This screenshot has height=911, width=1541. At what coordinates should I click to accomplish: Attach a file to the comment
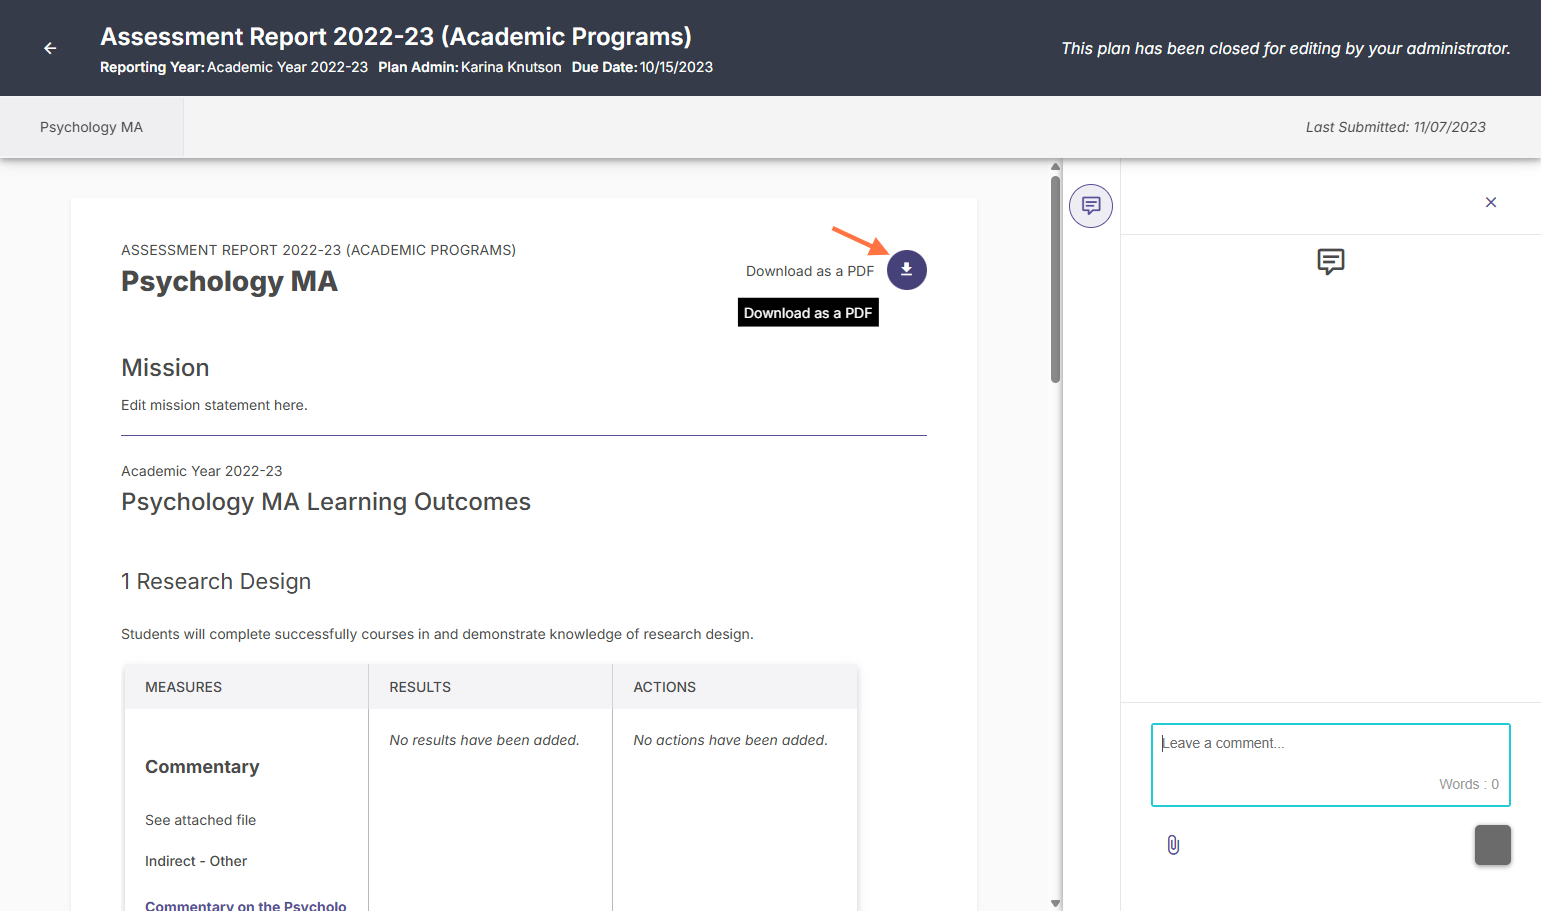point(1173,845)
